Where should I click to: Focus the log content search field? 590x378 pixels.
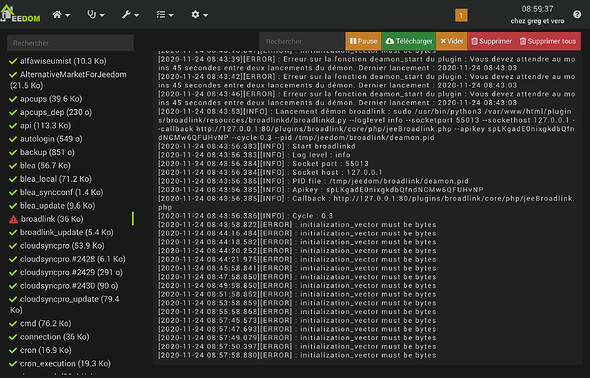302,41
